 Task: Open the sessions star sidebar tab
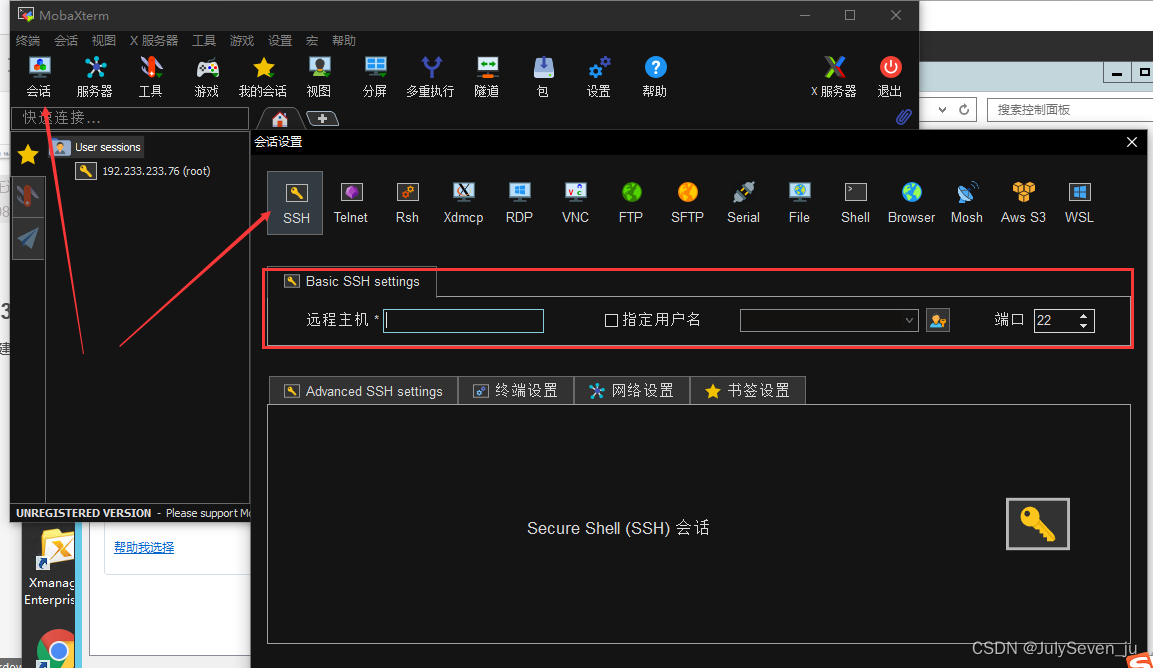click(28, 154)
